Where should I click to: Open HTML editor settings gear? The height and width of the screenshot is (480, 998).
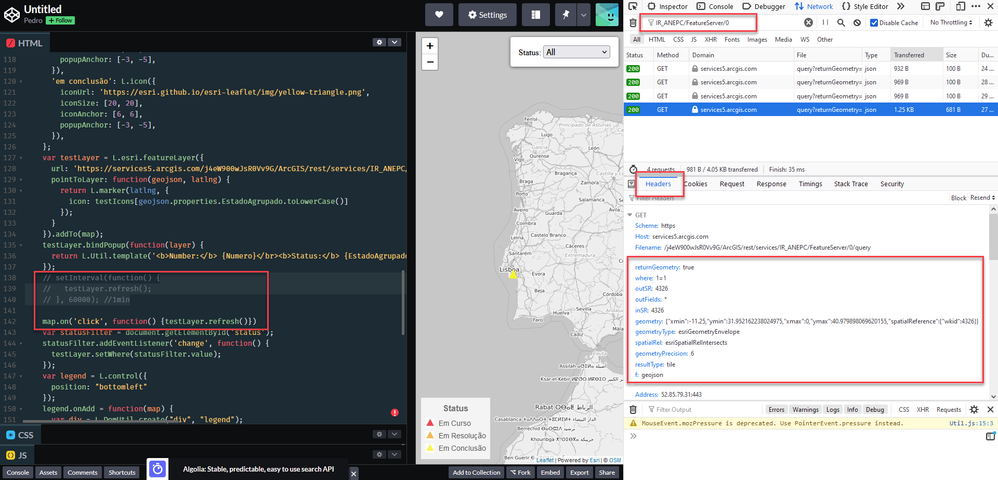379,42
